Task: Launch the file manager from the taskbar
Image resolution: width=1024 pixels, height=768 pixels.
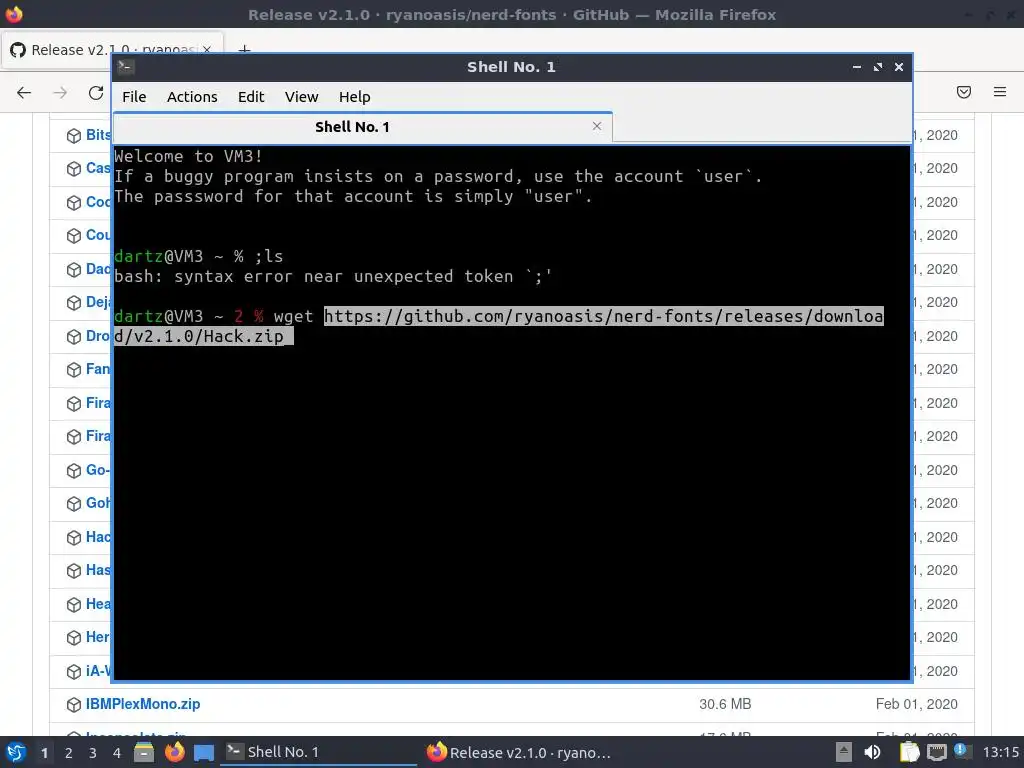Action: click(x=144, y=752)
